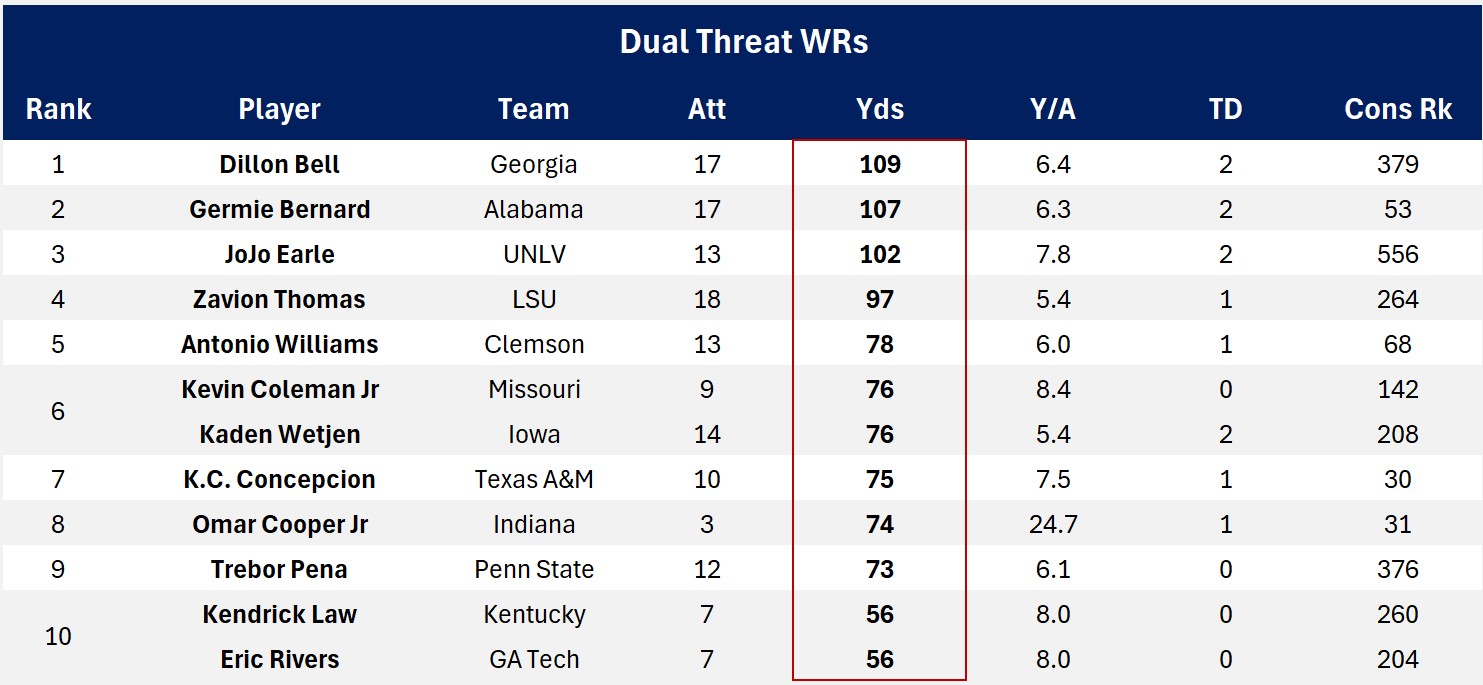Select the Team column header
This screenshot has width=1483, height=685.
click(x=533, y=109)
